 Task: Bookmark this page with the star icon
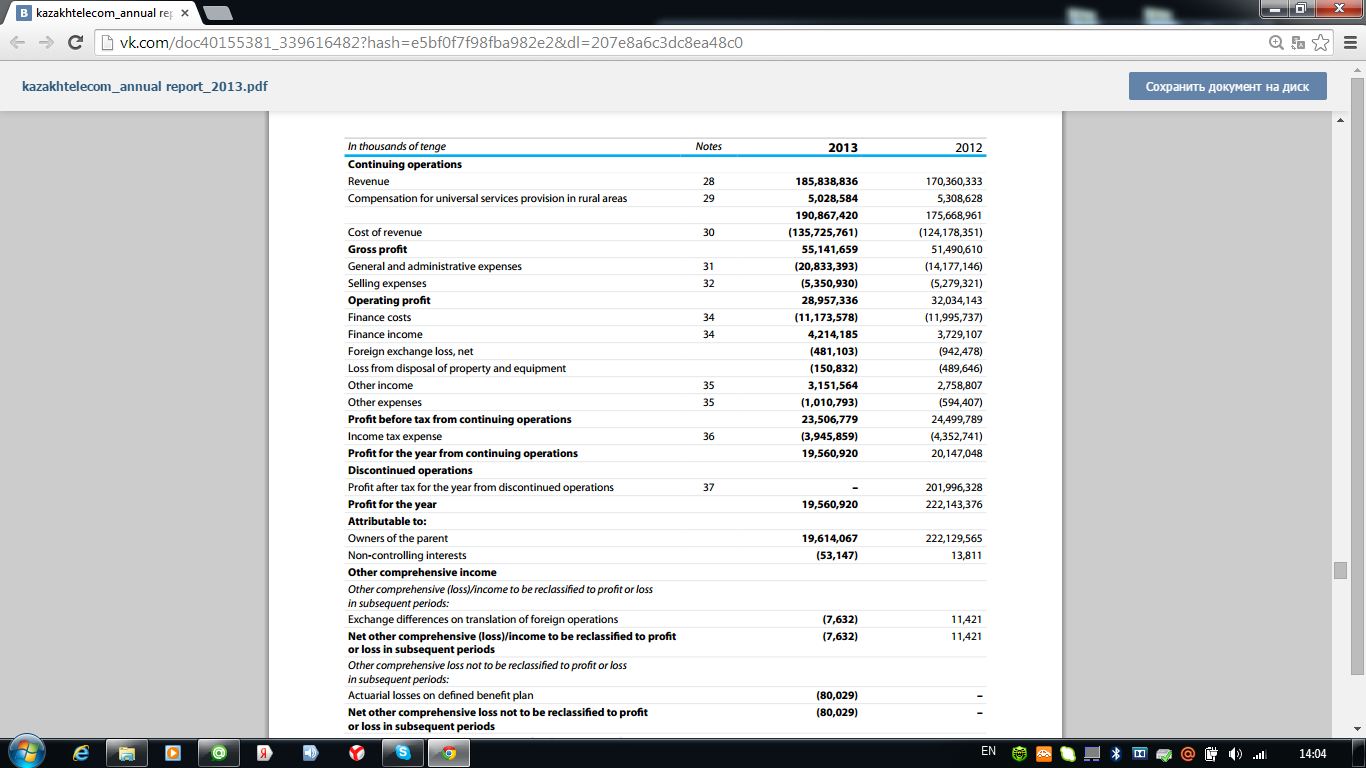click(1321, 43)
